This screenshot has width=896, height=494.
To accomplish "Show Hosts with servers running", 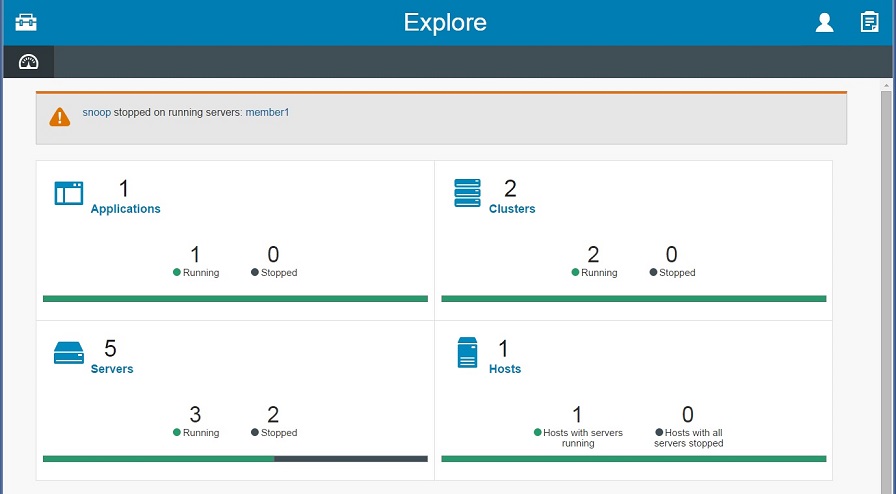I will pyautogui.click(x=578, y=427).
